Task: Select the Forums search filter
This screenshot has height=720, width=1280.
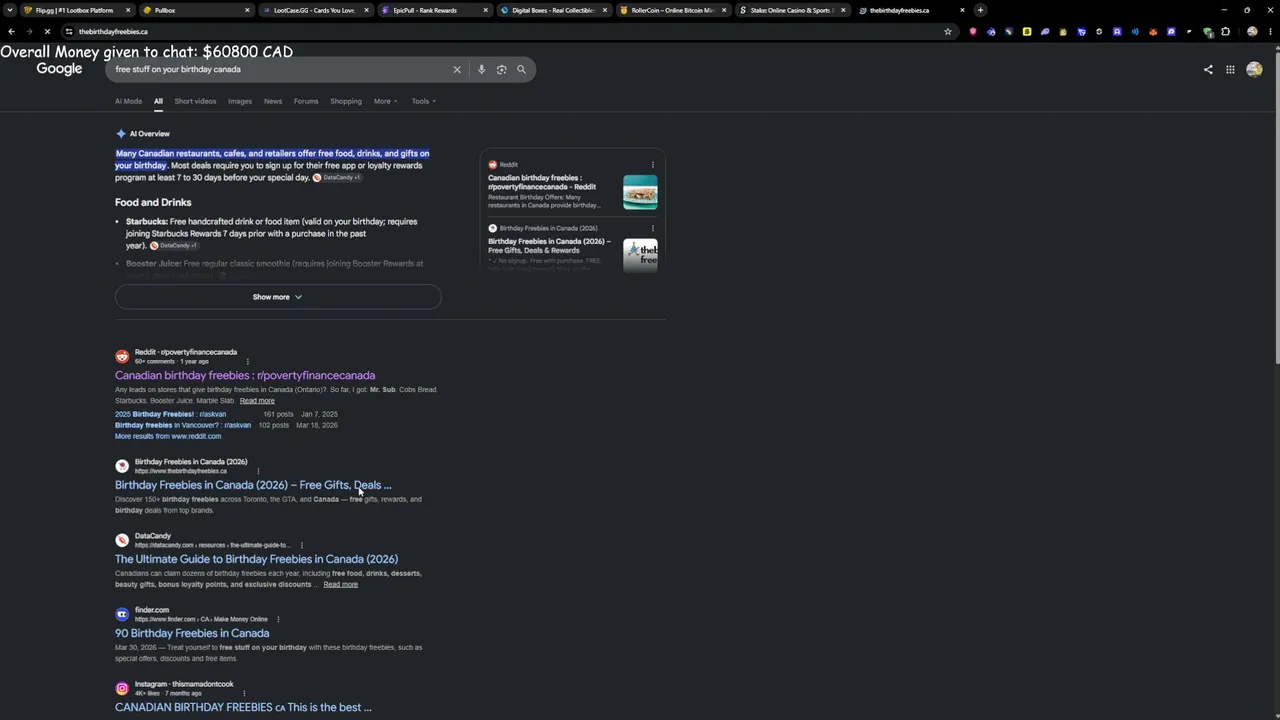Action: (x=306, y=101)
